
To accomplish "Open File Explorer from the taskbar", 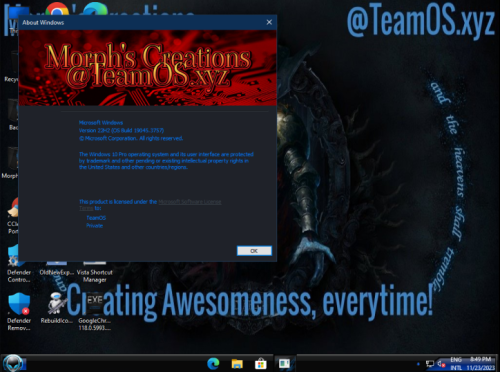I will [237, 363].
